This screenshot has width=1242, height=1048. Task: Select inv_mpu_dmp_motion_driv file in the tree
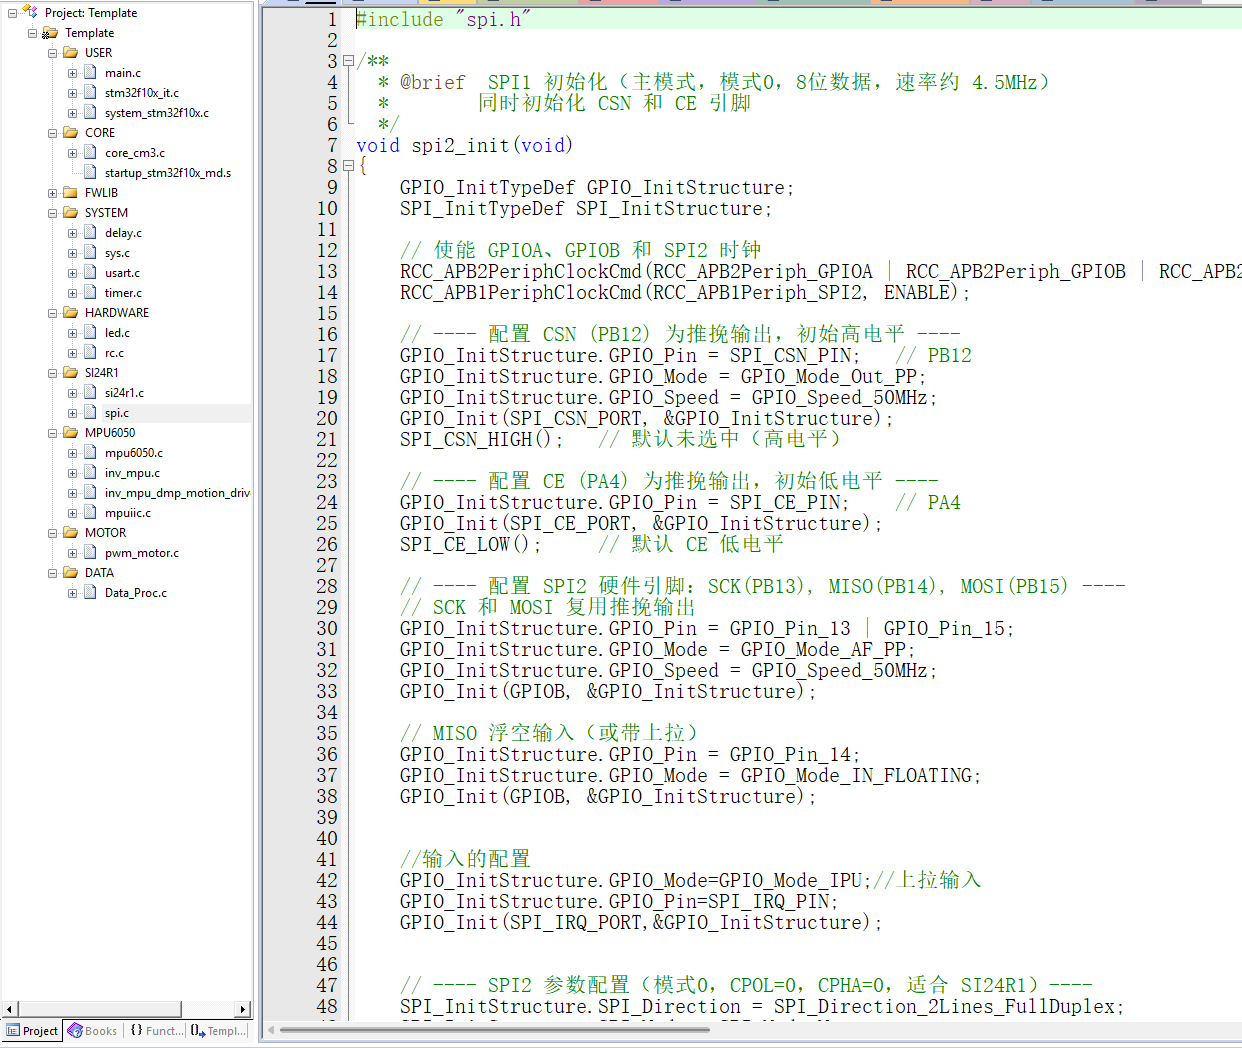177,493
